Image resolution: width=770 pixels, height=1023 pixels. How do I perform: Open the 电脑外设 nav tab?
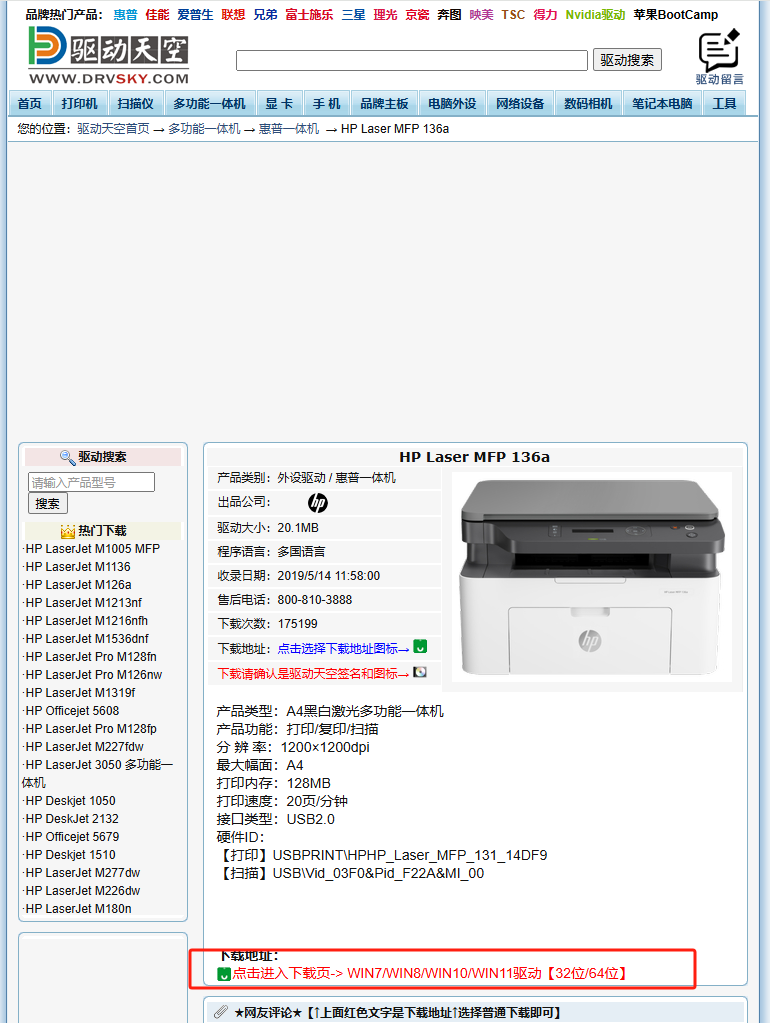pos(452,104)
